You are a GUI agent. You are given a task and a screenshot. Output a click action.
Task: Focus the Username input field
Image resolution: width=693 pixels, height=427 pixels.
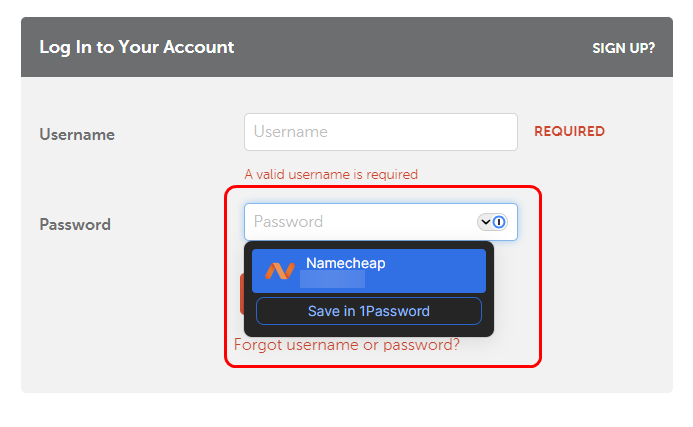(380, 132)
